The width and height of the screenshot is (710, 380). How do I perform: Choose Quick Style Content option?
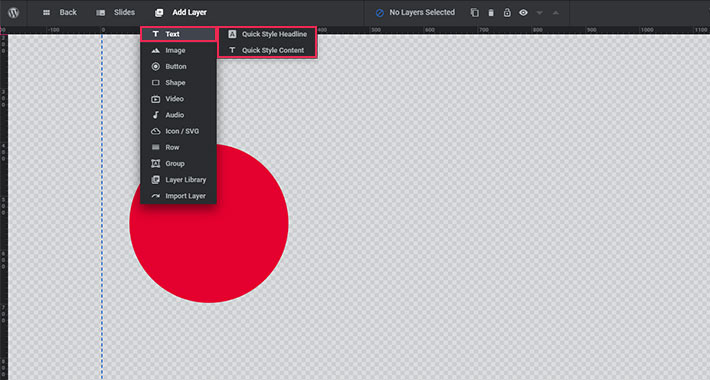click(x=267, y=50)
